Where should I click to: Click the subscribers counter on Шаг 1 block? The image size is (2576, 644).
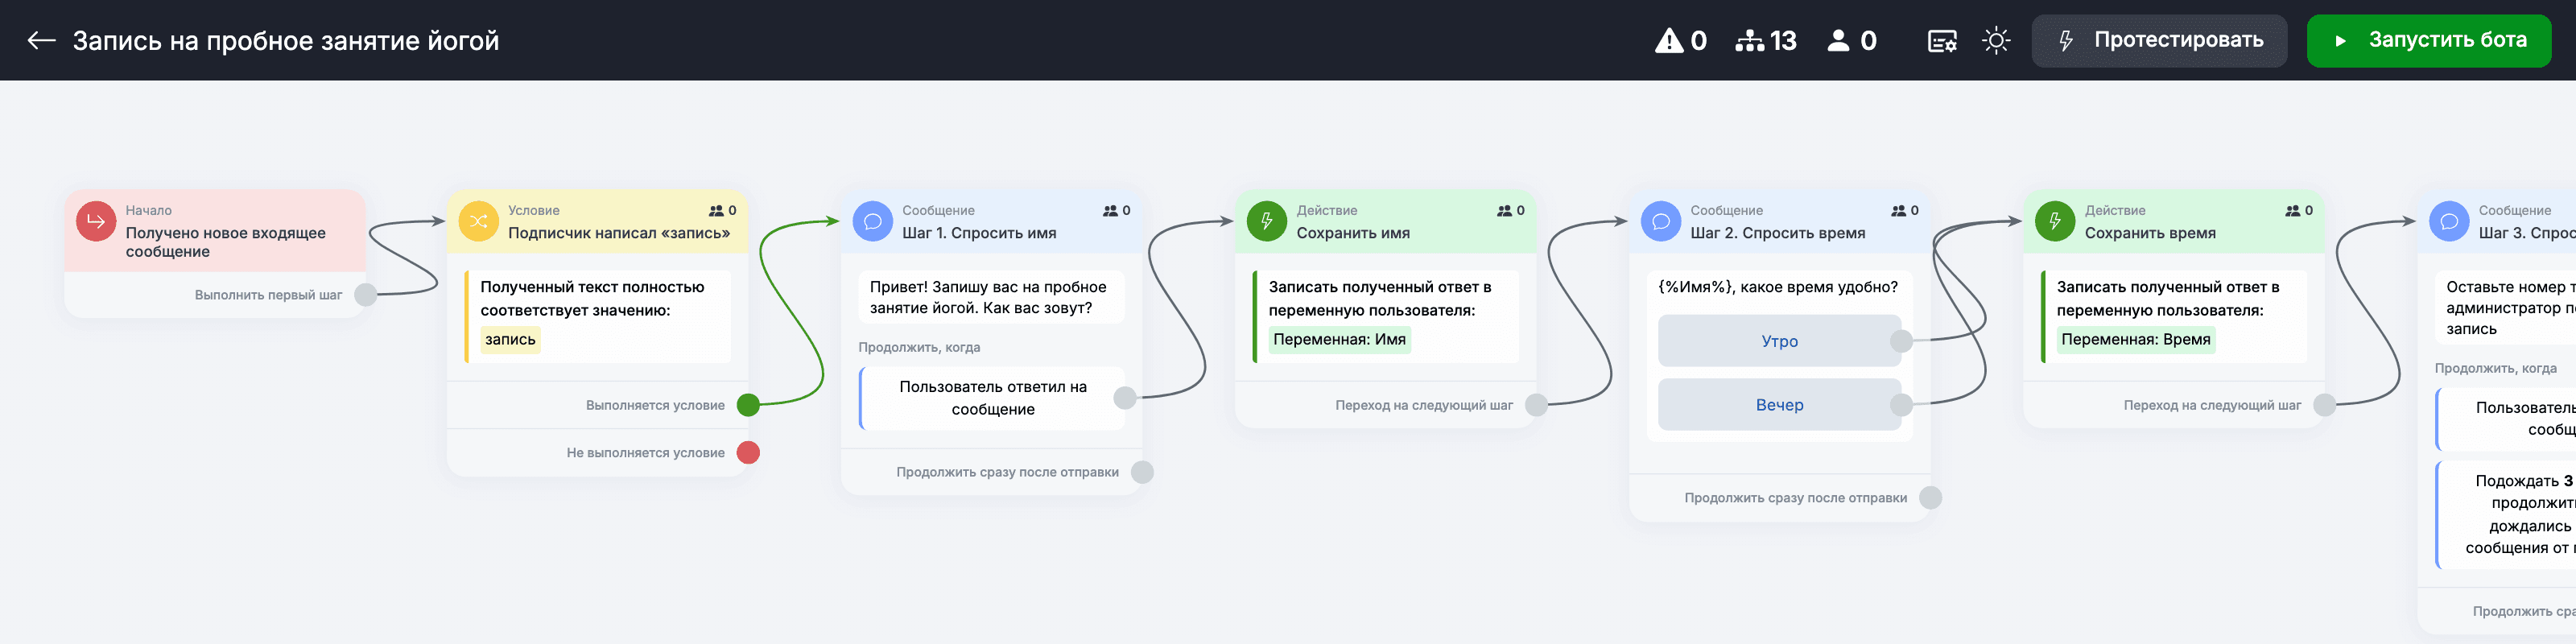[x=1116, y=211]
